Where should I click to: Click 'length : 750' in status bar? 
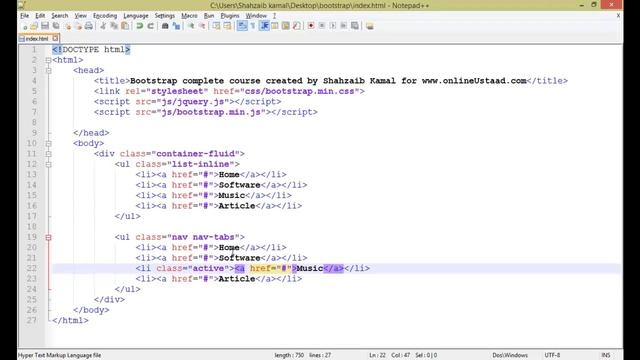[x=289, y=355]
